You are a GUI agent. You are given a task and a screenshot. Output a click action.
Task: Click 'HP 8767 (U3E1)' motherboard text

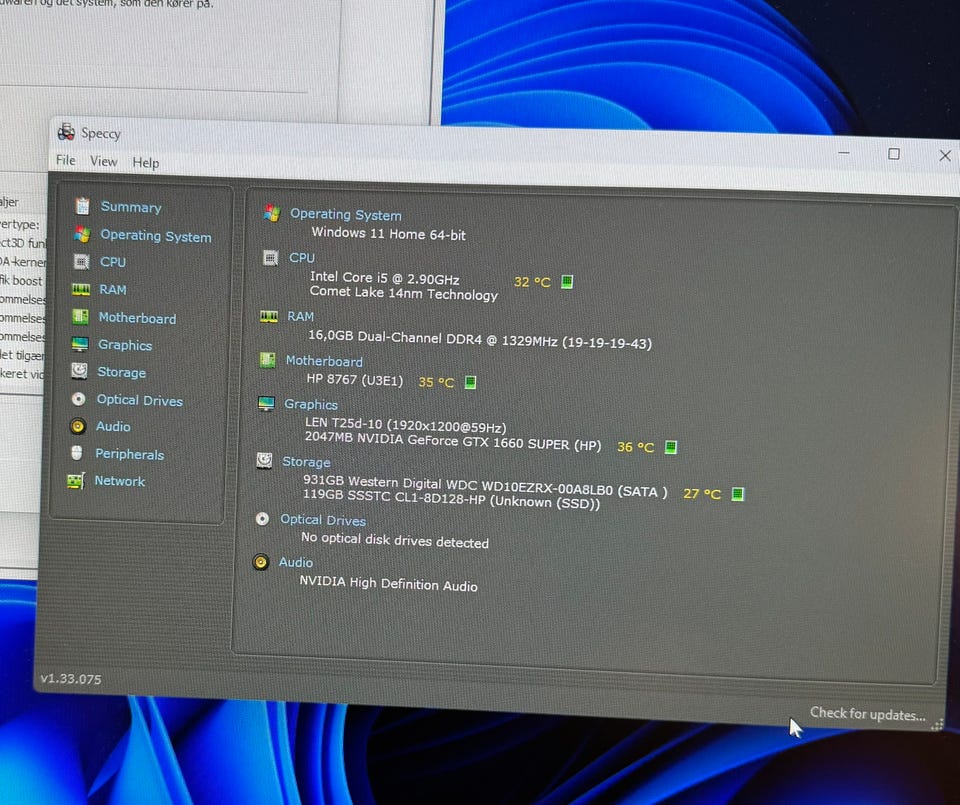coord(355,380)
